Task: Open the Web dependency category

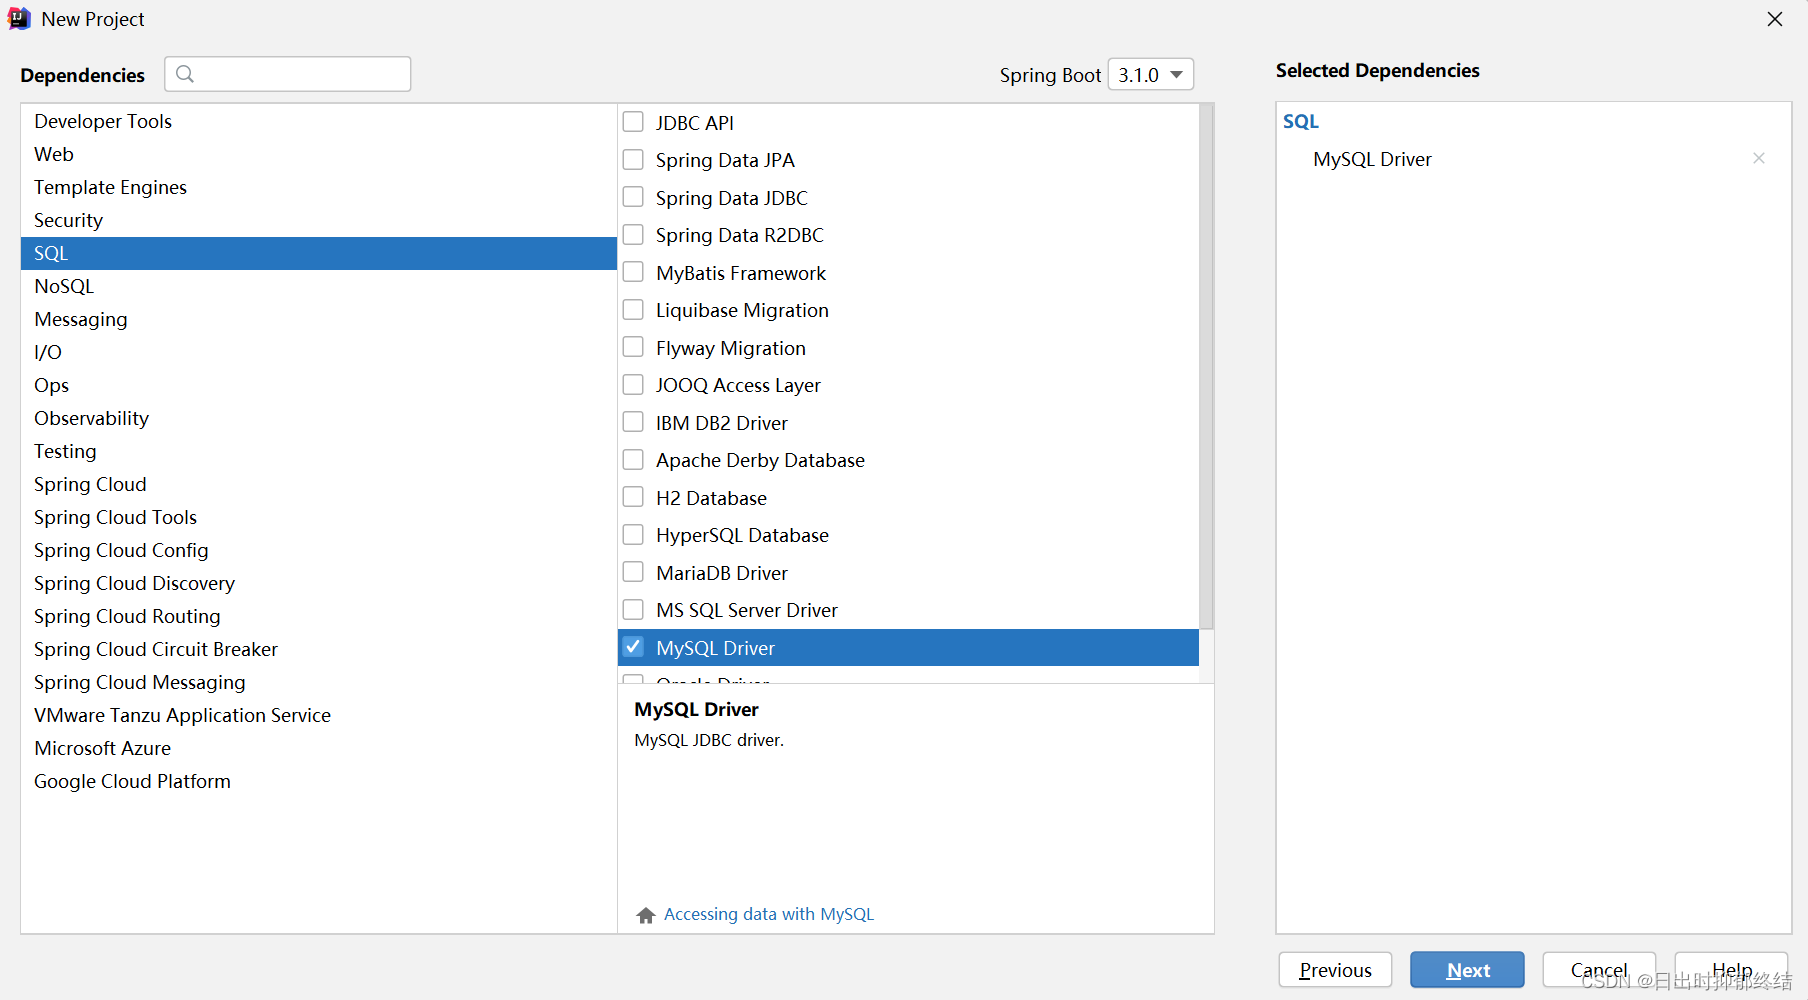Action: (x=318, y=154)
